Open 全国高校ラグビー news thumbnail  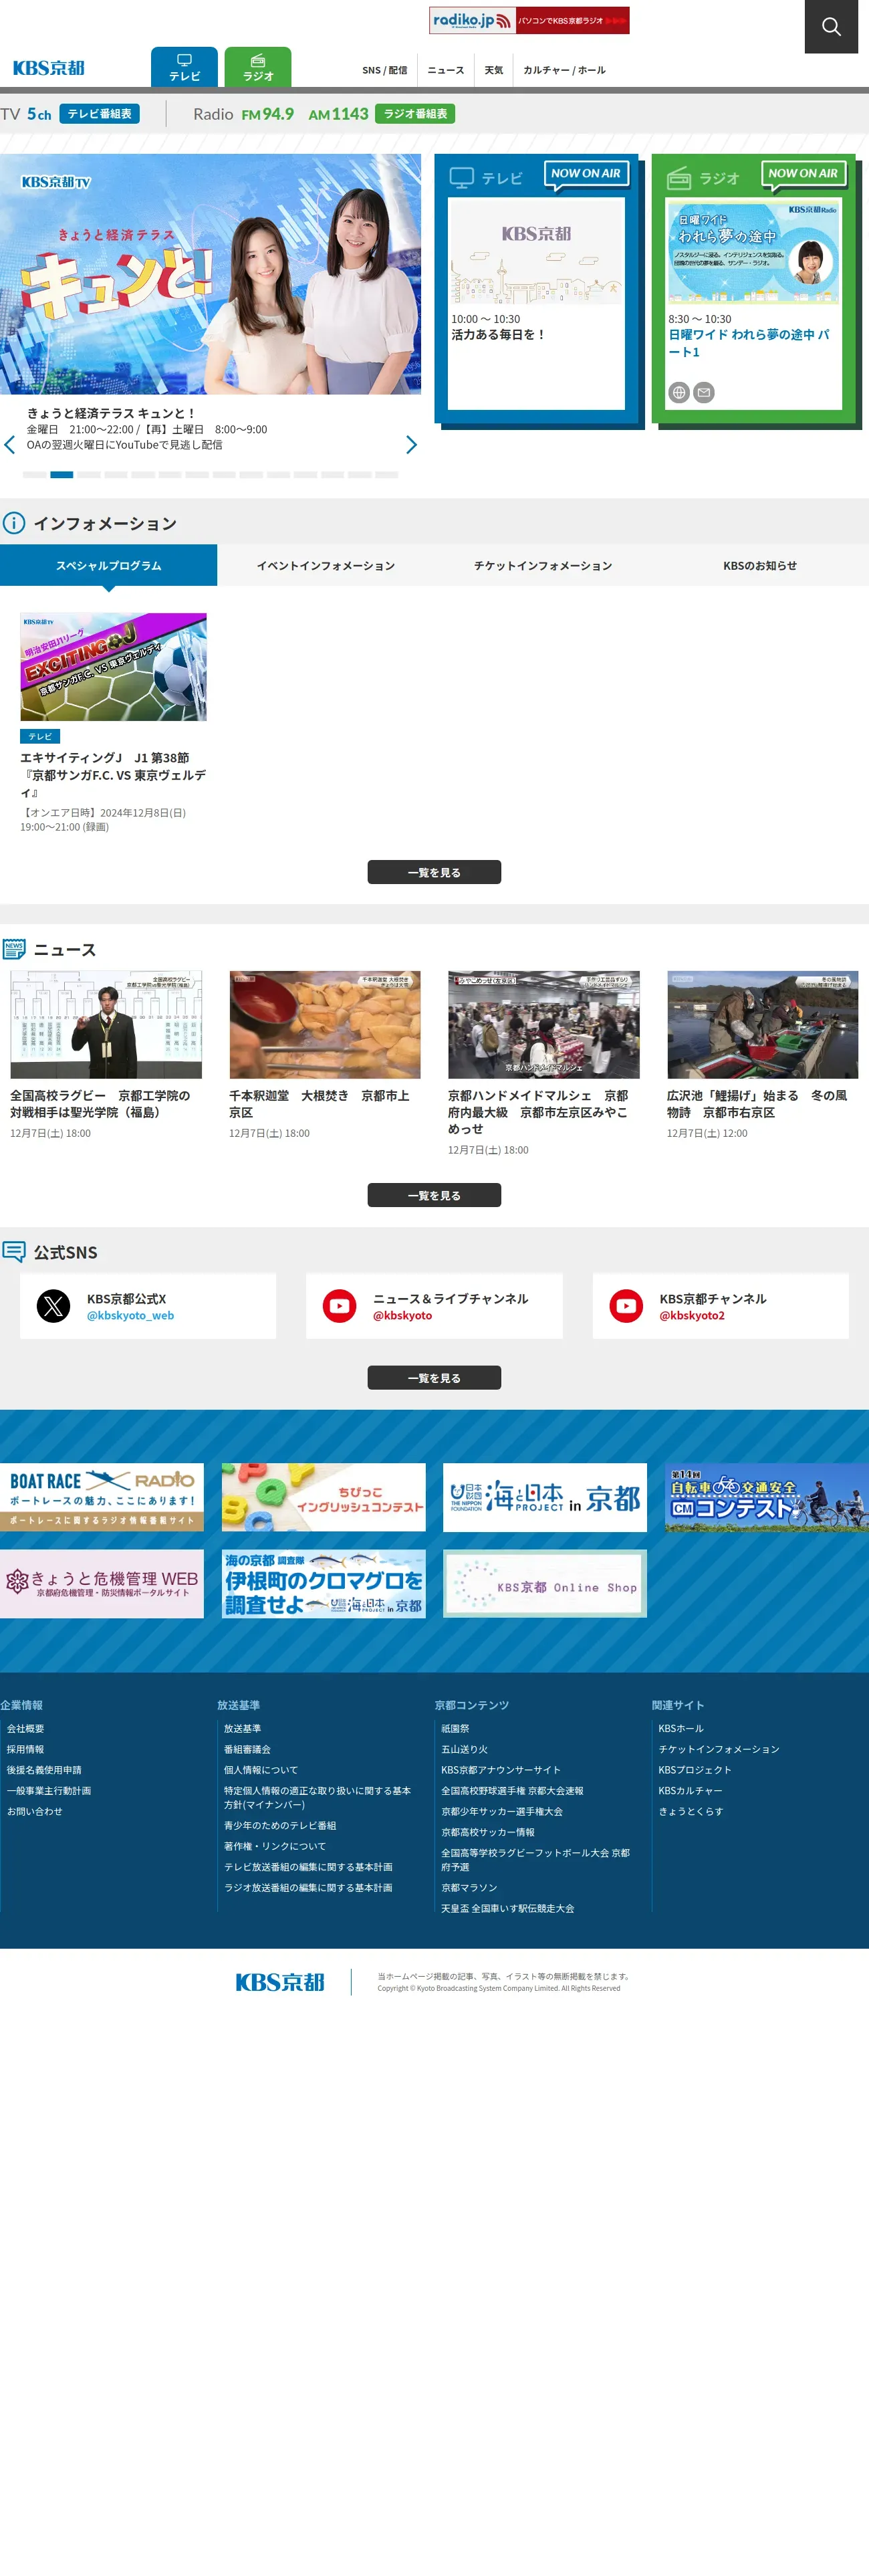(106, 1025)
